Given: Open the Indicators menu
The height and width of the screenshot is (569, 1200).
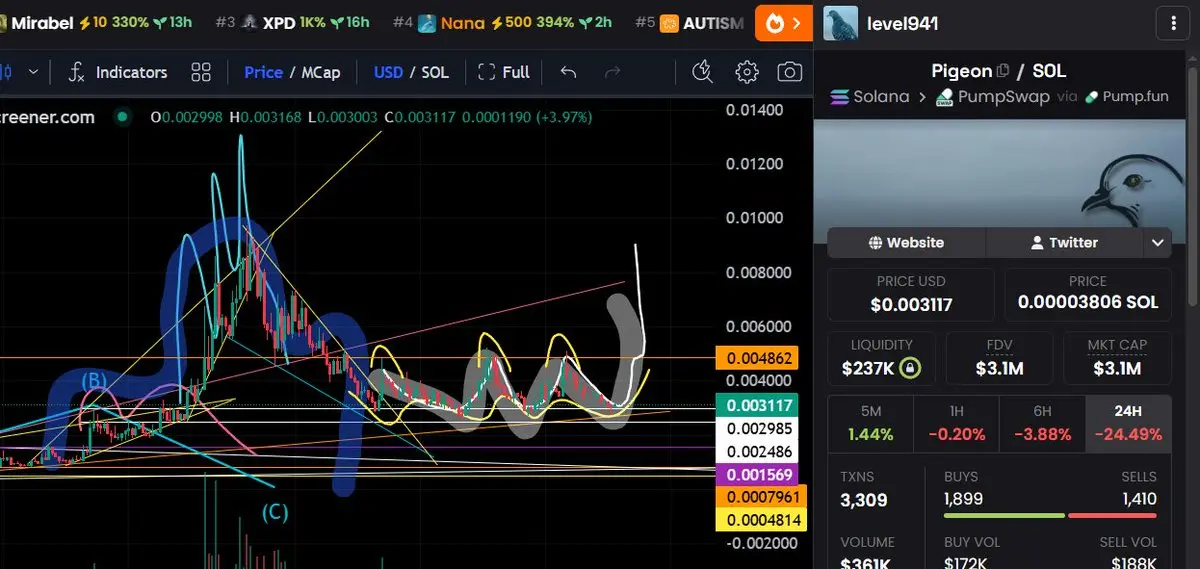Looking at the screenshot, I should tap(118, 72).
